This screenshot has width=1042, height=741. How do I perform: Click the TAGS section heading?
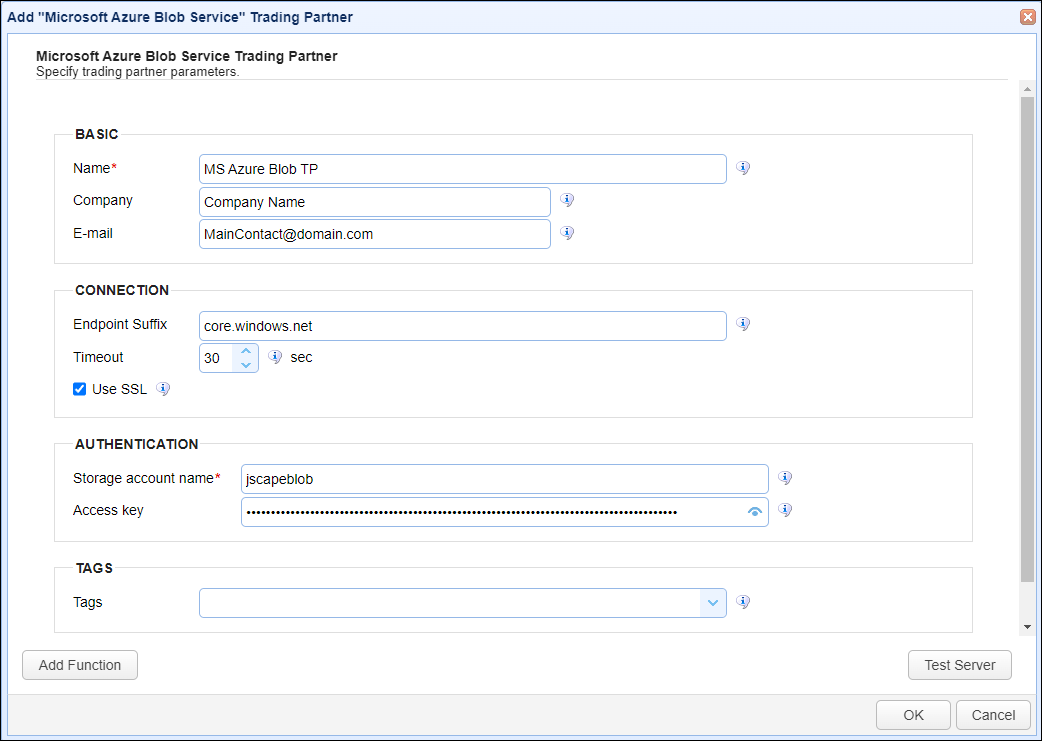94,568
